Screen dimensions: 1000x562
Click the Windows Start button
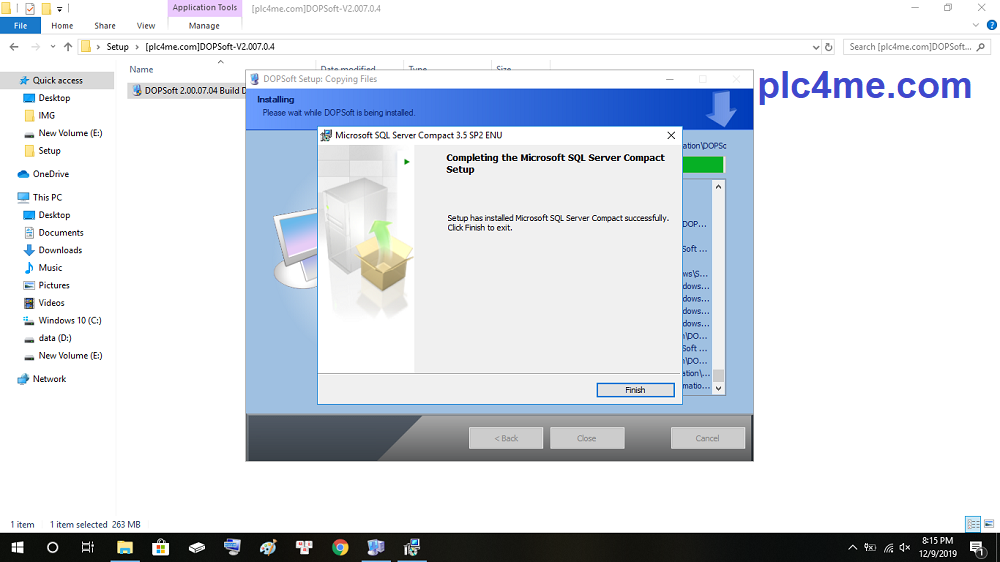click(17, 547)
